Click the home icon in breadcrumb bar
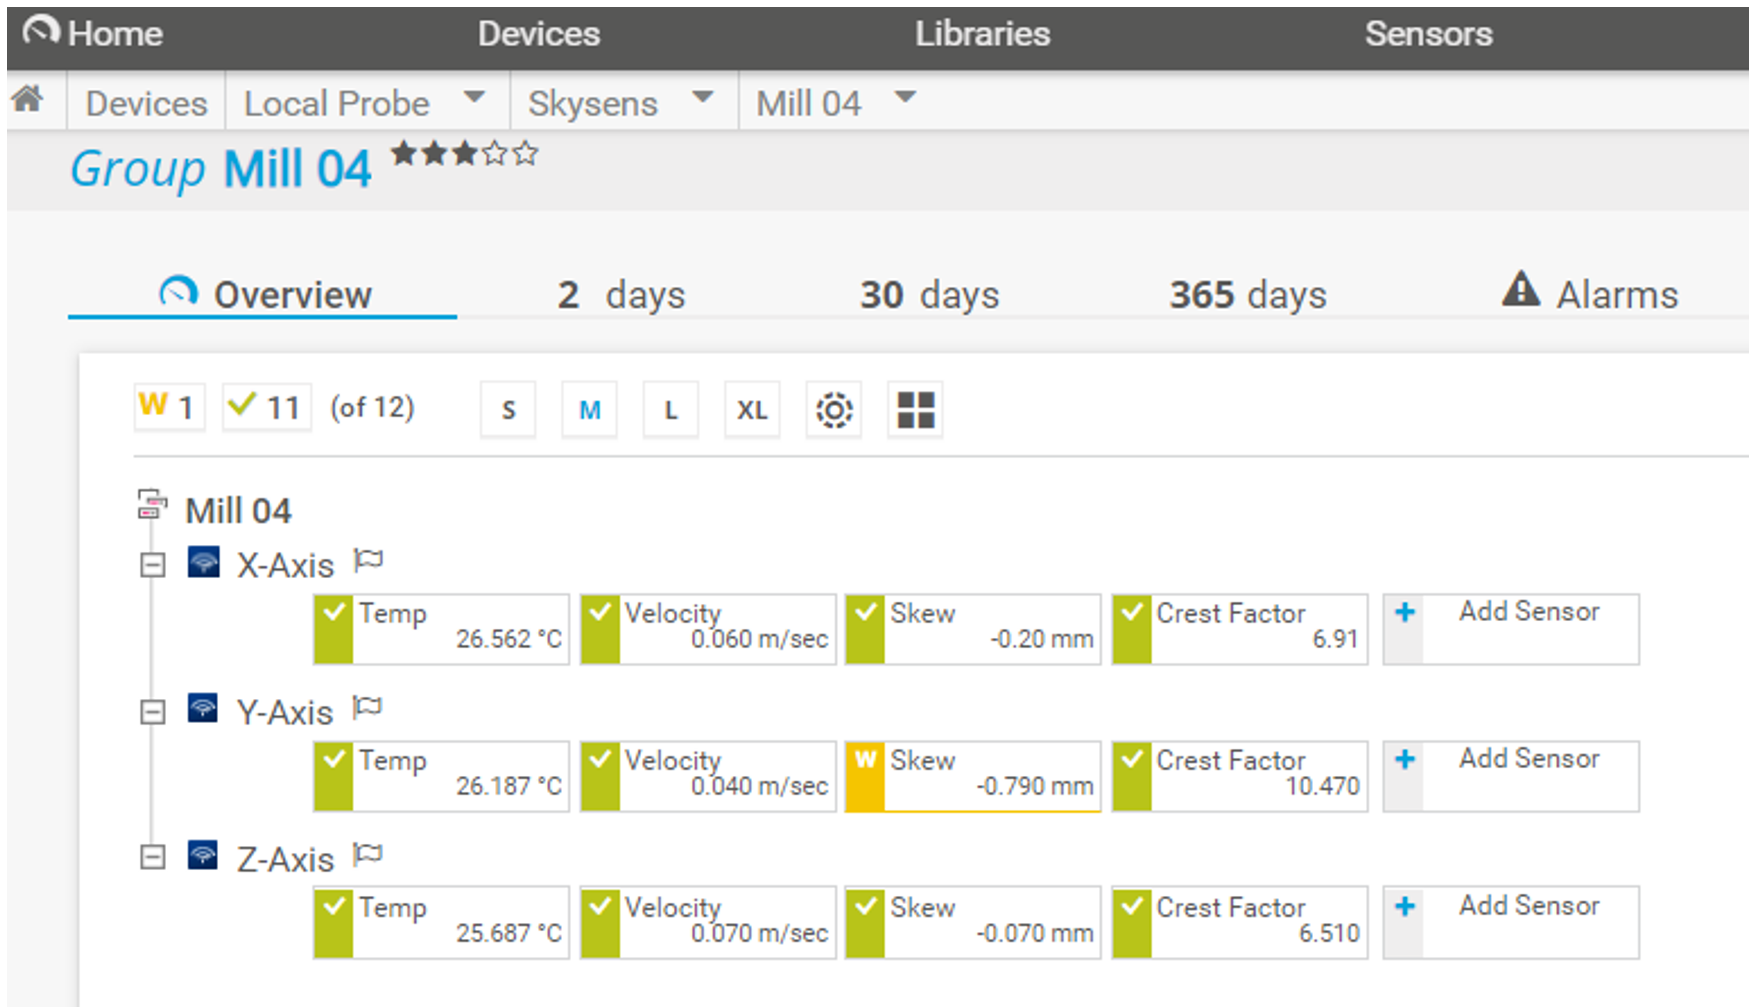 point(28,100)
